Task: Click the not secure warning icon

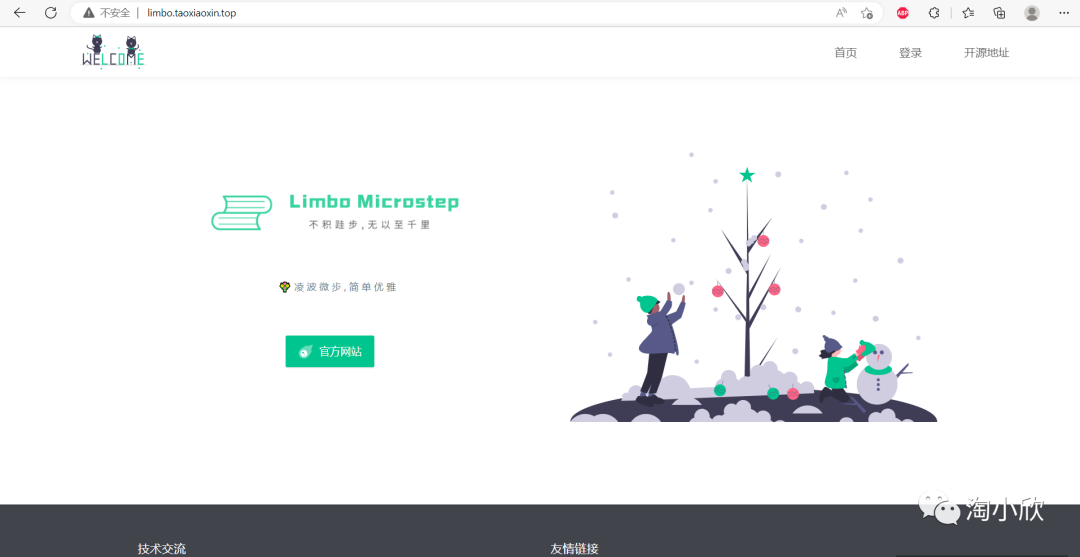Action: [x=89, y=12]
